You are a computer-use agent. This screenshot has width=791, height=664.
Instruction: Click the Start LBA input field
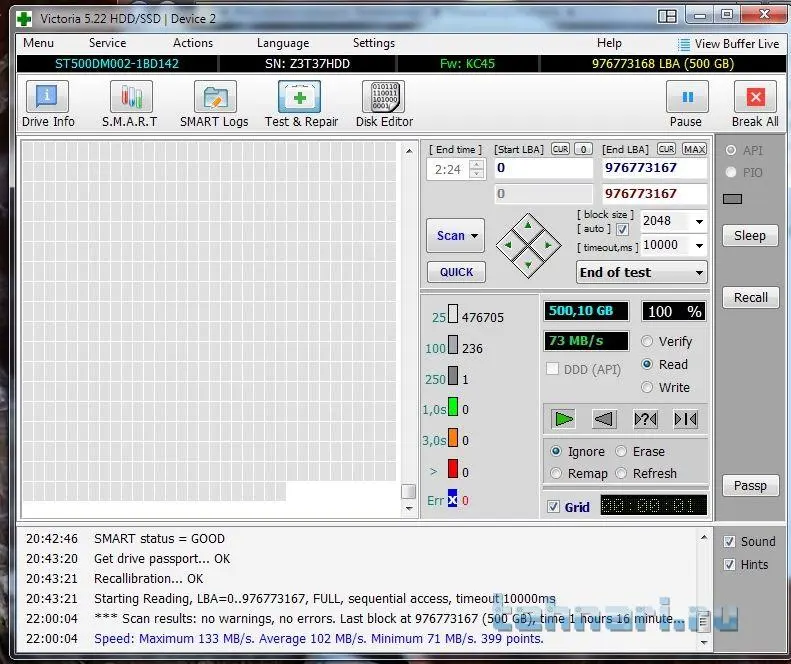tap(543, 168)
